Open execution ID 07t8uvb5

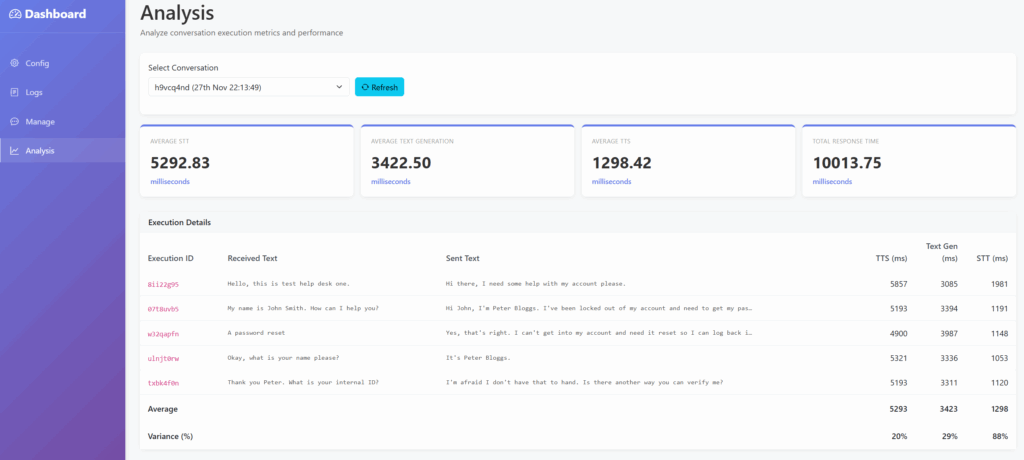click(x=163, y=308)
